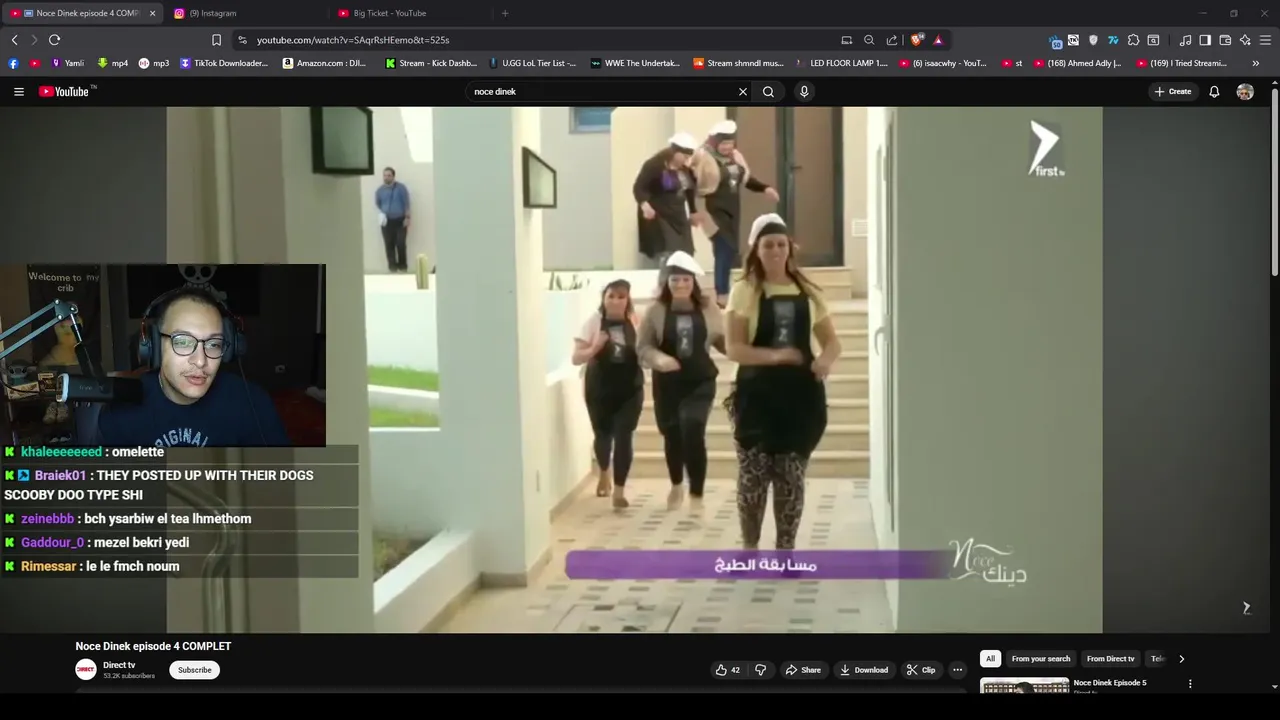Open Direct tv channel avatar
The width and height of the screenshot is (1280, 720).
tap(86, 670)
